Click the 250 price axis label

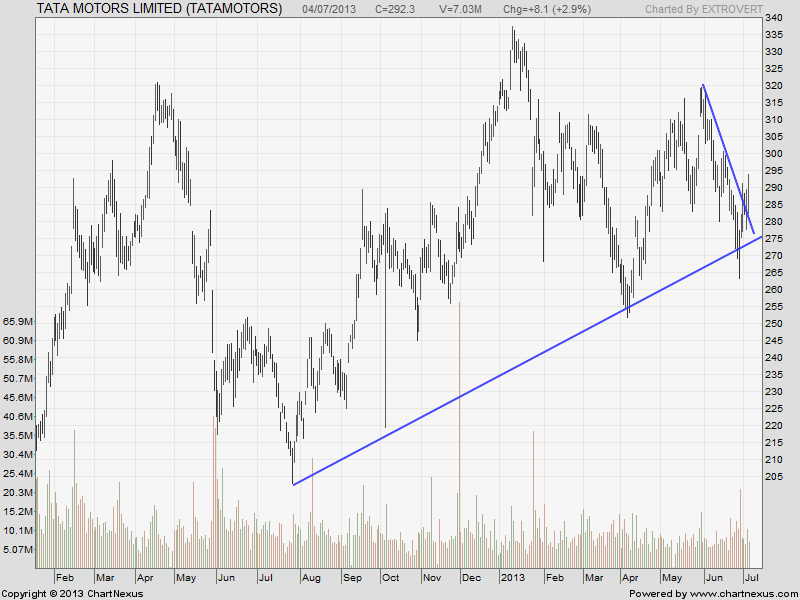click(773, 324)
